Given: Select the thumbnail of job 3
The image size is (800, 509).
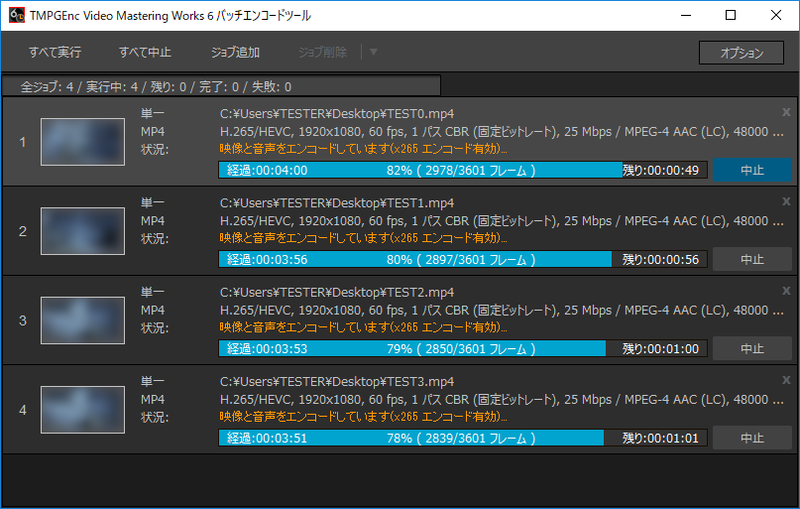Looking at the screenshot, I should pyautogui.click(x=83, y=320).
